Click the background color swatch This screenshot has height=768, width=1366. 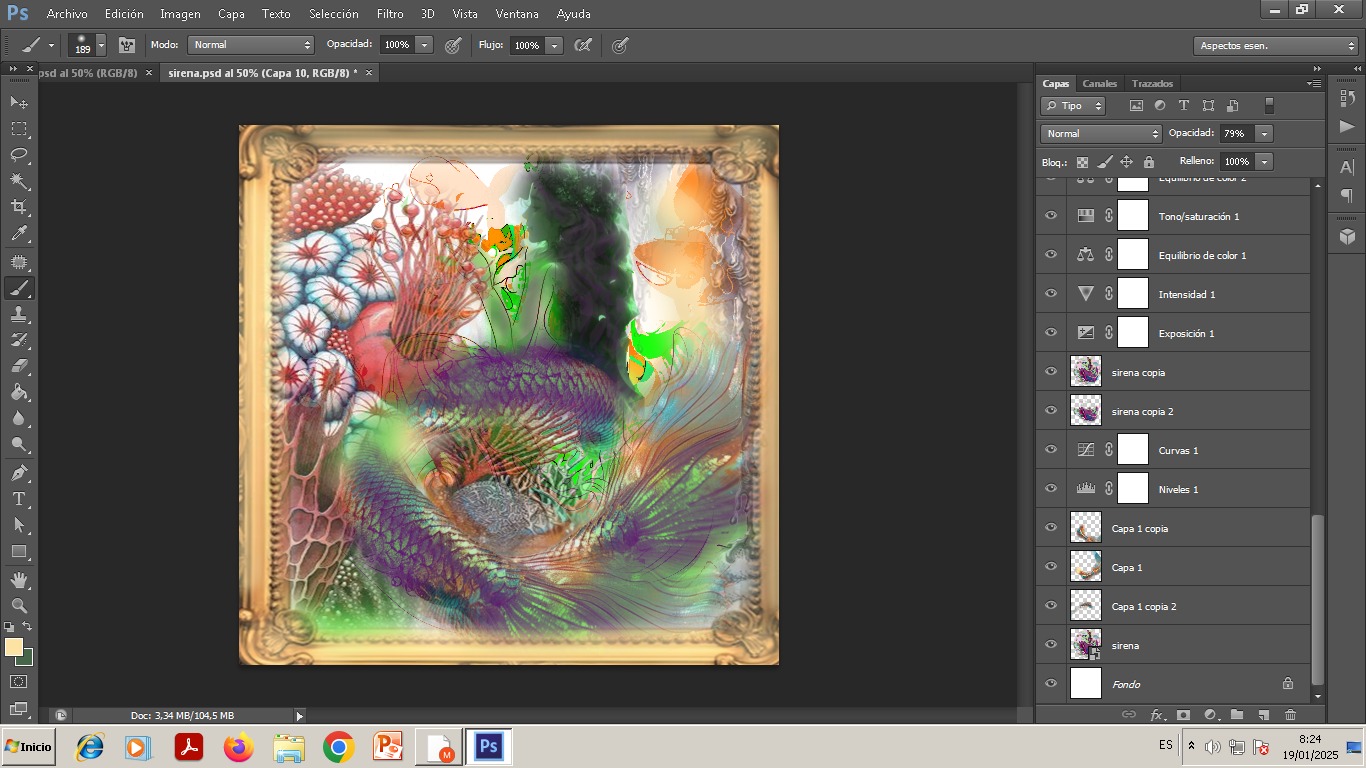click(26, 658)
